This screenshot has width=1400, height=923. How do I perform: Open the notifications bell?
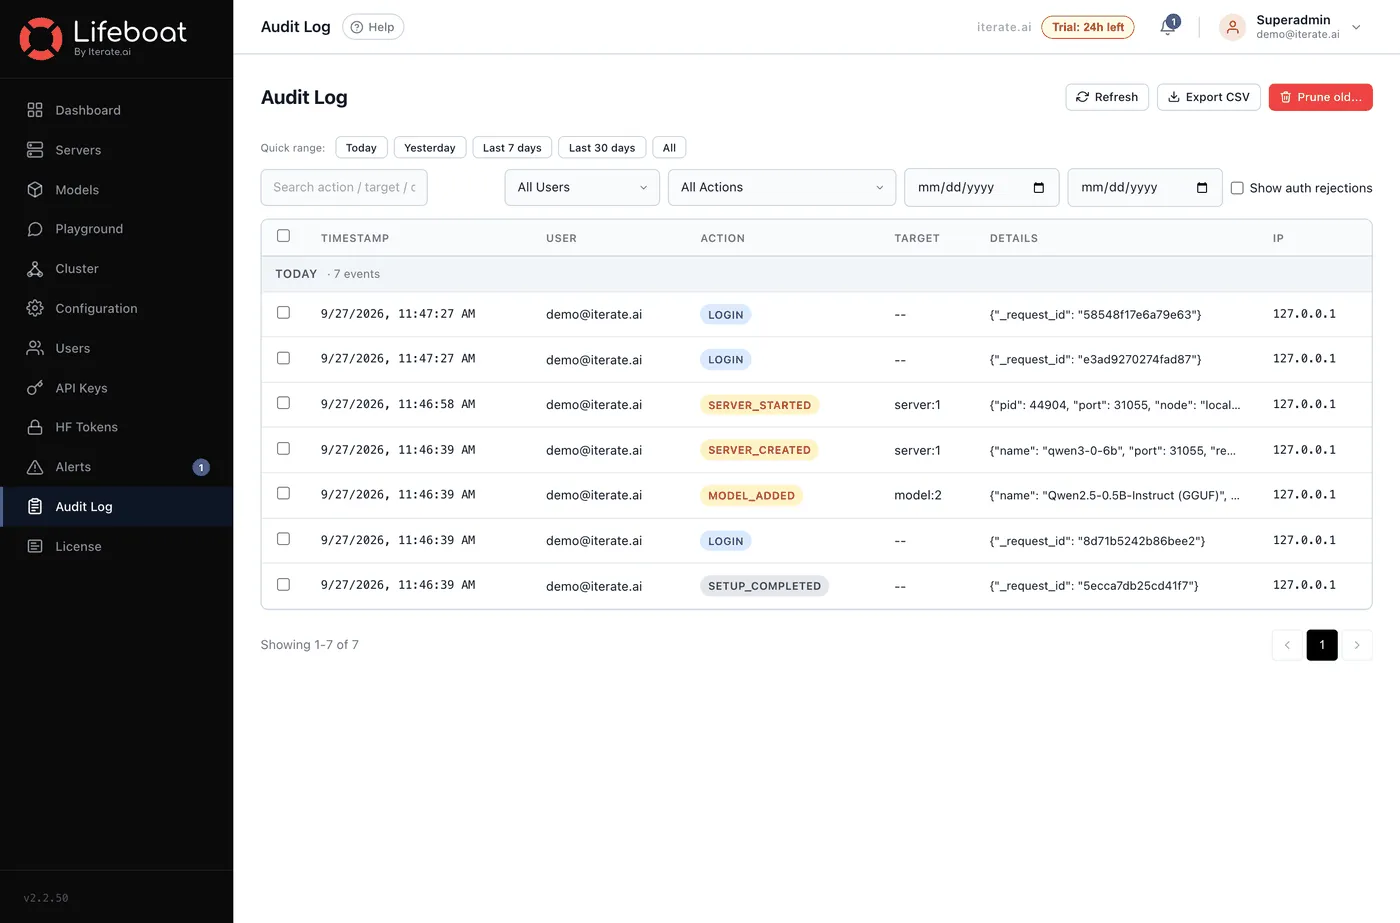1167,27
